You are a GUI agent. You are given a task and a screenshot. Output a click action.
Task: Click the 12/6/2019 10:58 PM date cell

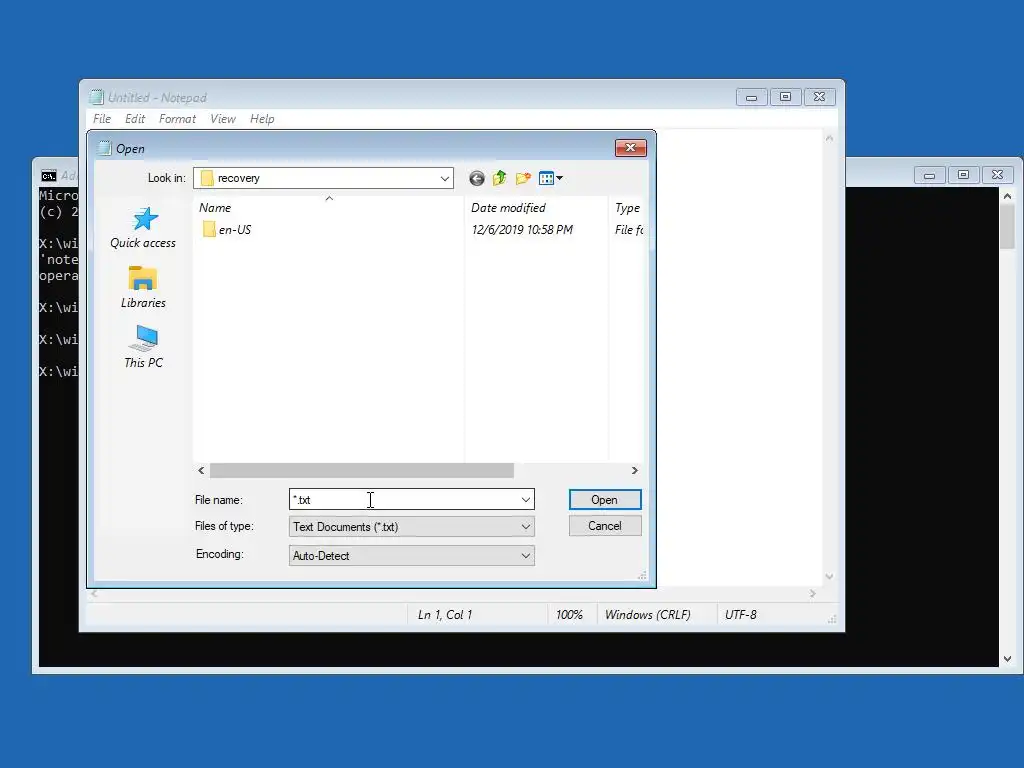pos(522,229)
